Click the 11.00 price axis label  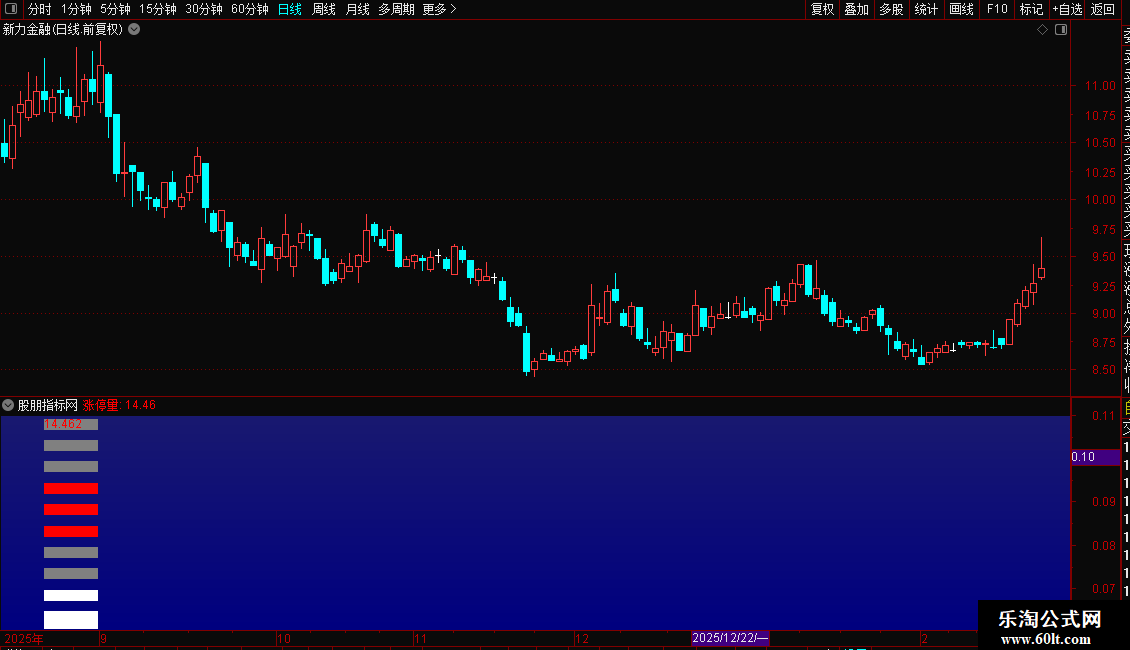coord(1100,86)
